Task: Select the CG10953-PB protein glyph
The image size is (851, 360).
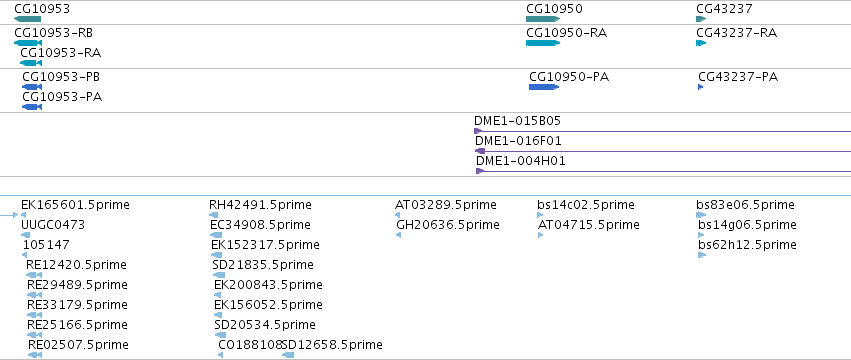Action: 31,87
